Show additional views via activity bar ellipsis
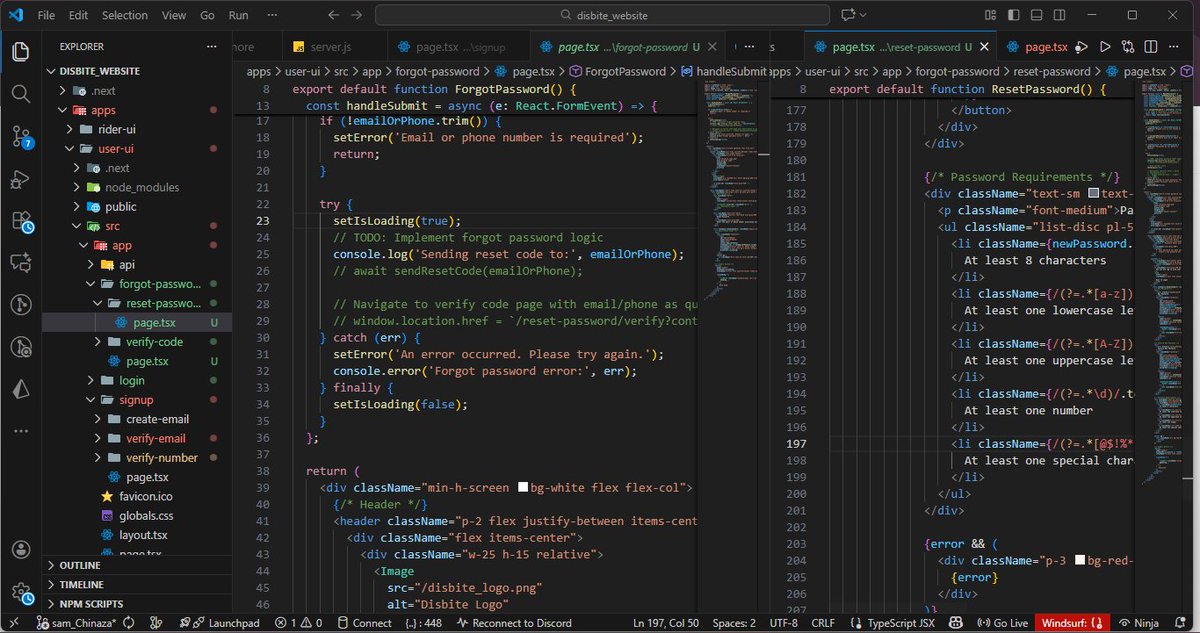 (21, 431)
